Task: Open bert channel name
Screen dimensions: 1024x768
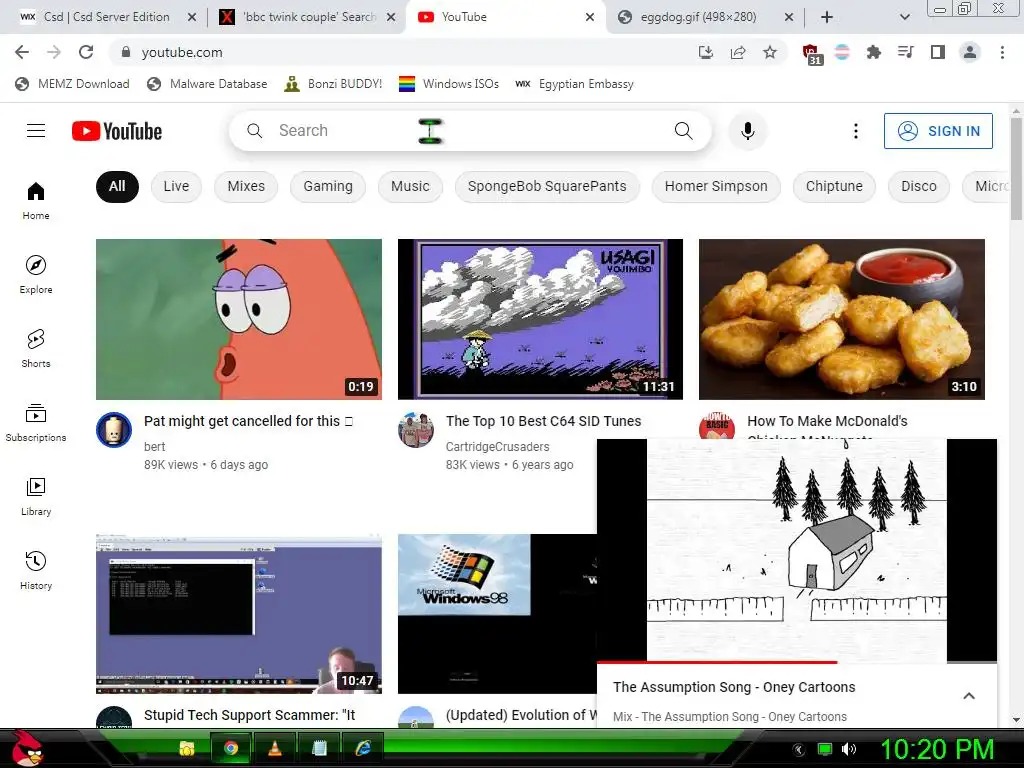Action: pos(155,447)
